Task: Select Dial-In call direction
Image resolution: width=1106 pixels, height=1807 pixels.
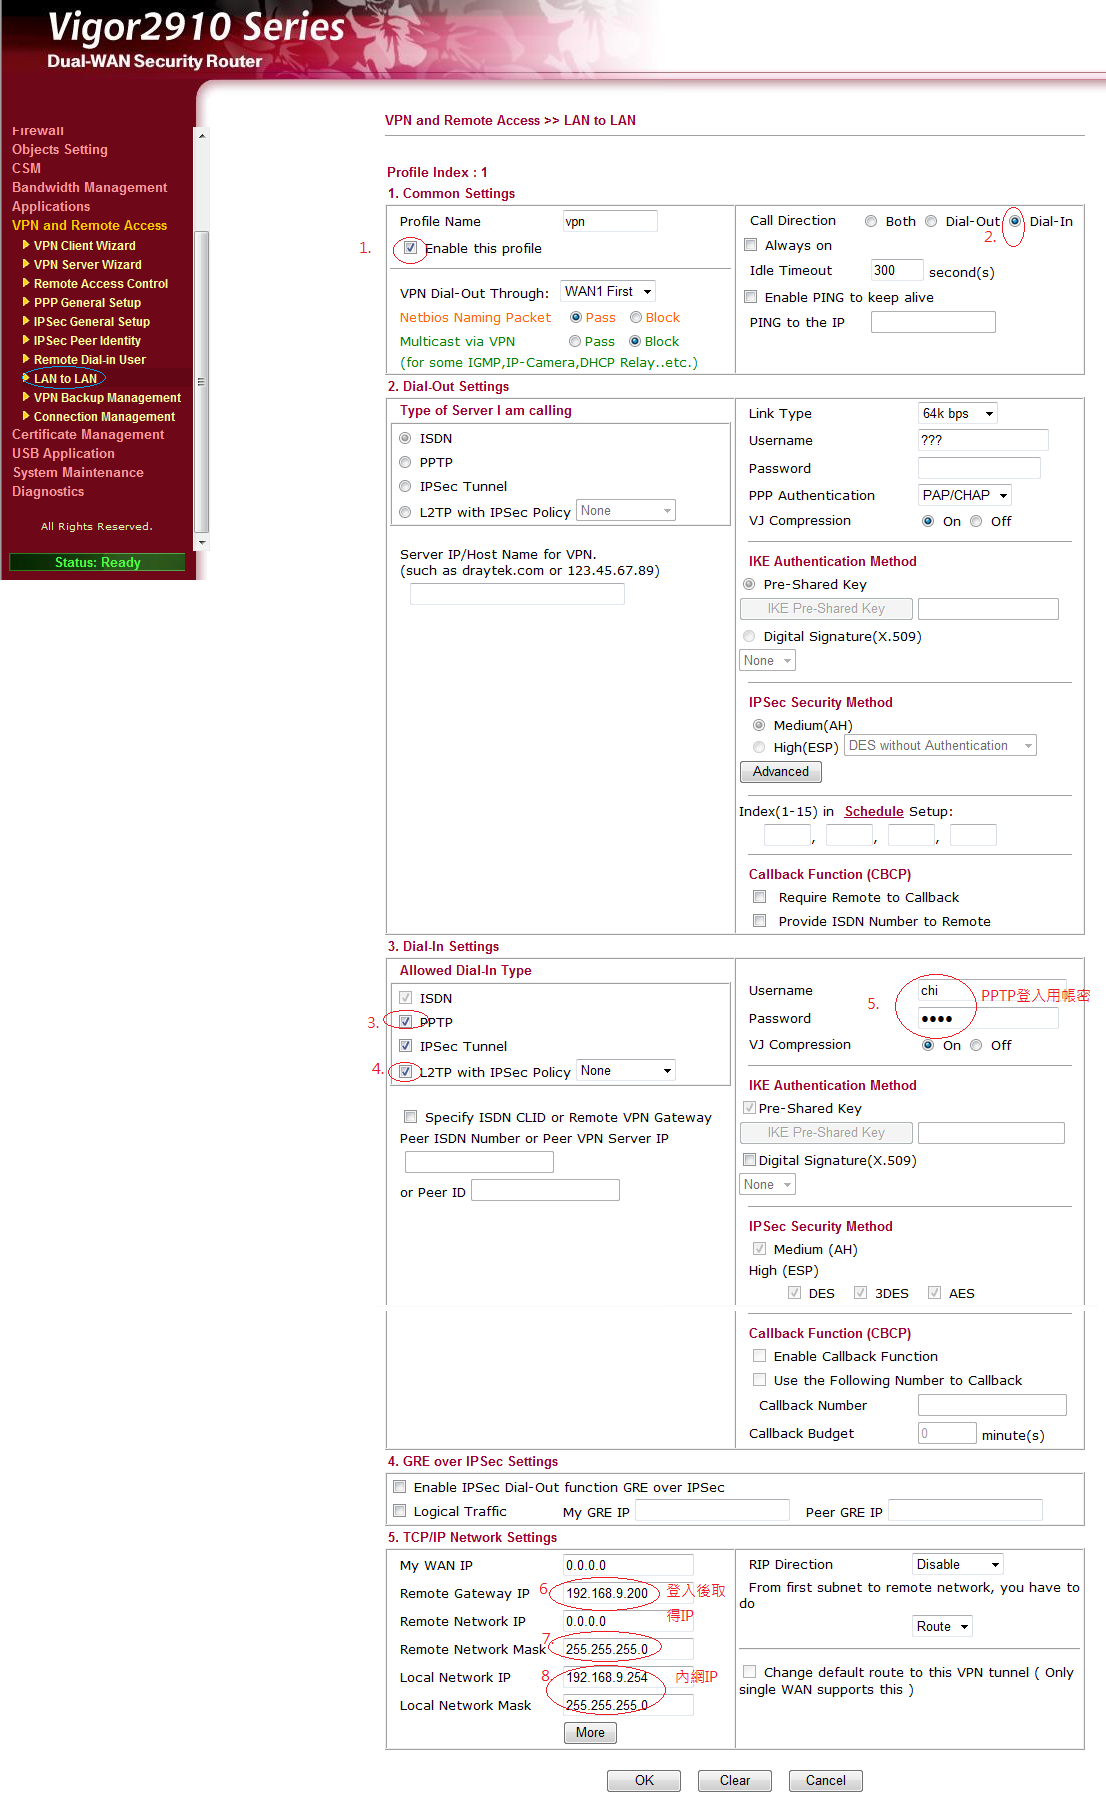Action: 1015,222
